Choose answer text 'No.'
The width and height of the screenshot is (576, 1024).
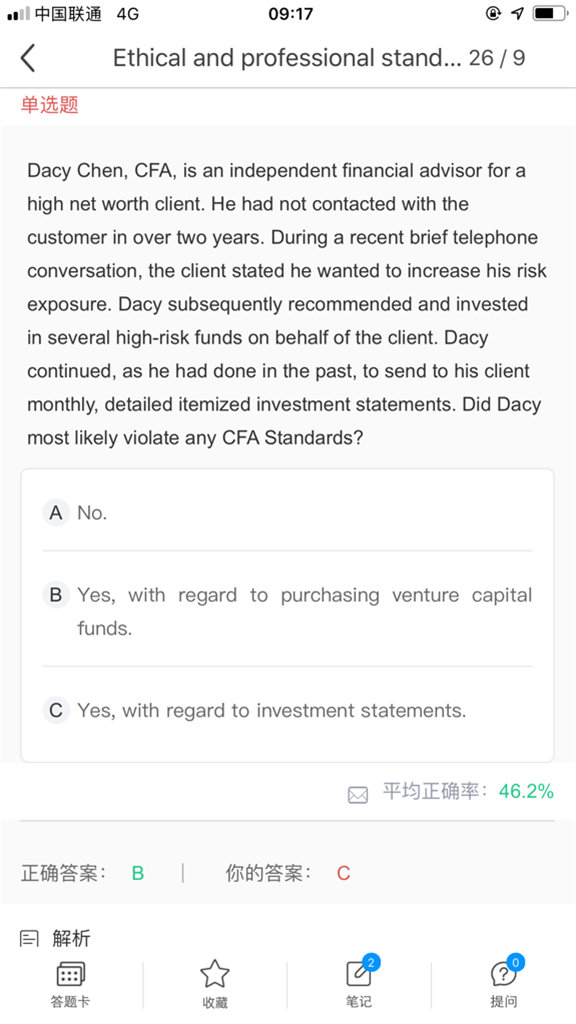point(92,513)
